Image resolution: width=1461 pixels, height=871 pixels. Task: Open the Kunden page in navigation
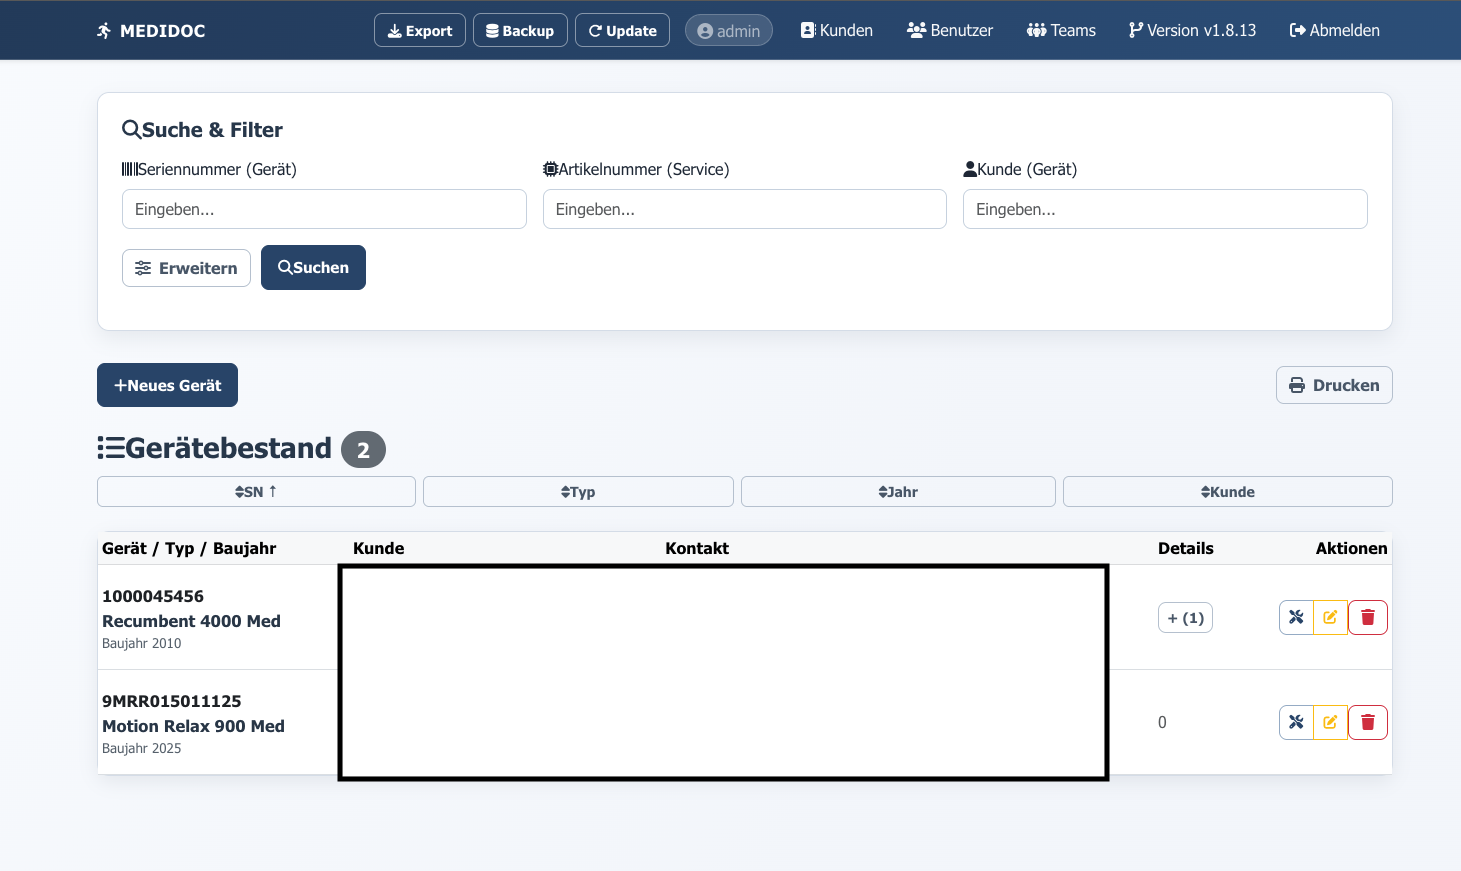836,31
